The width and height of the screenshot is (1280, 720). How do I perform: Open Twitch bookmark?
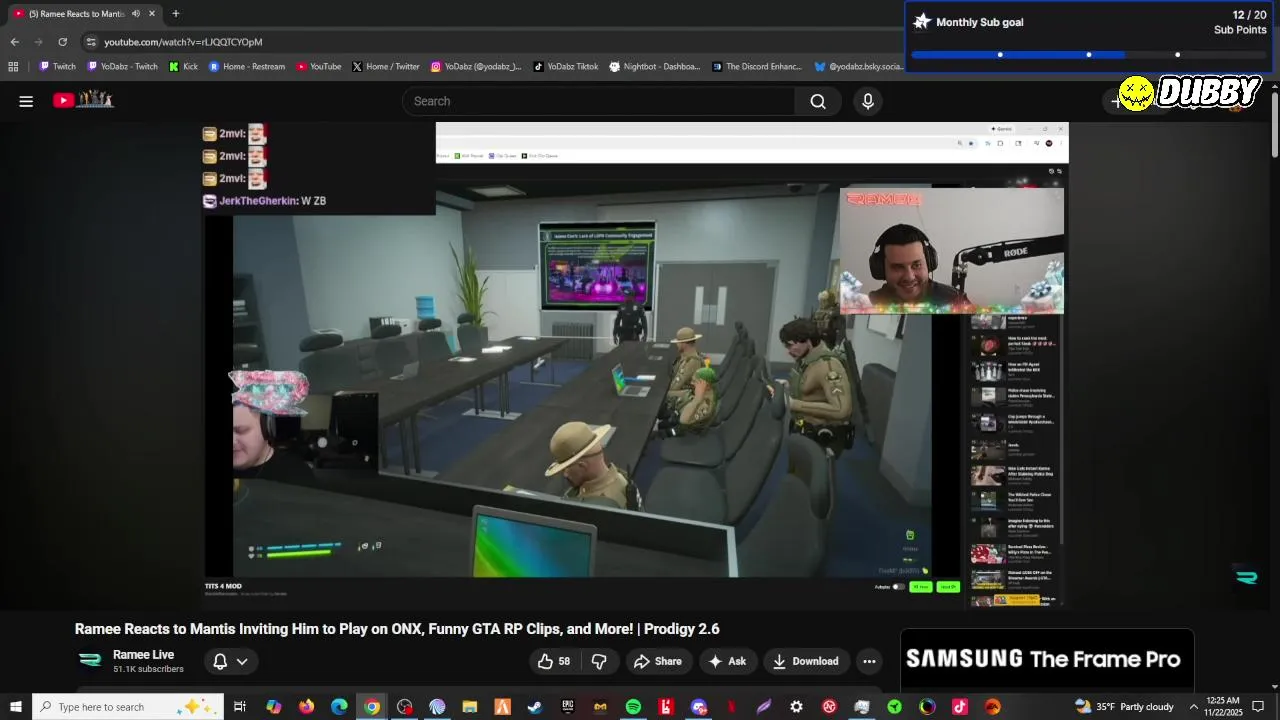[x=57, y=67]
